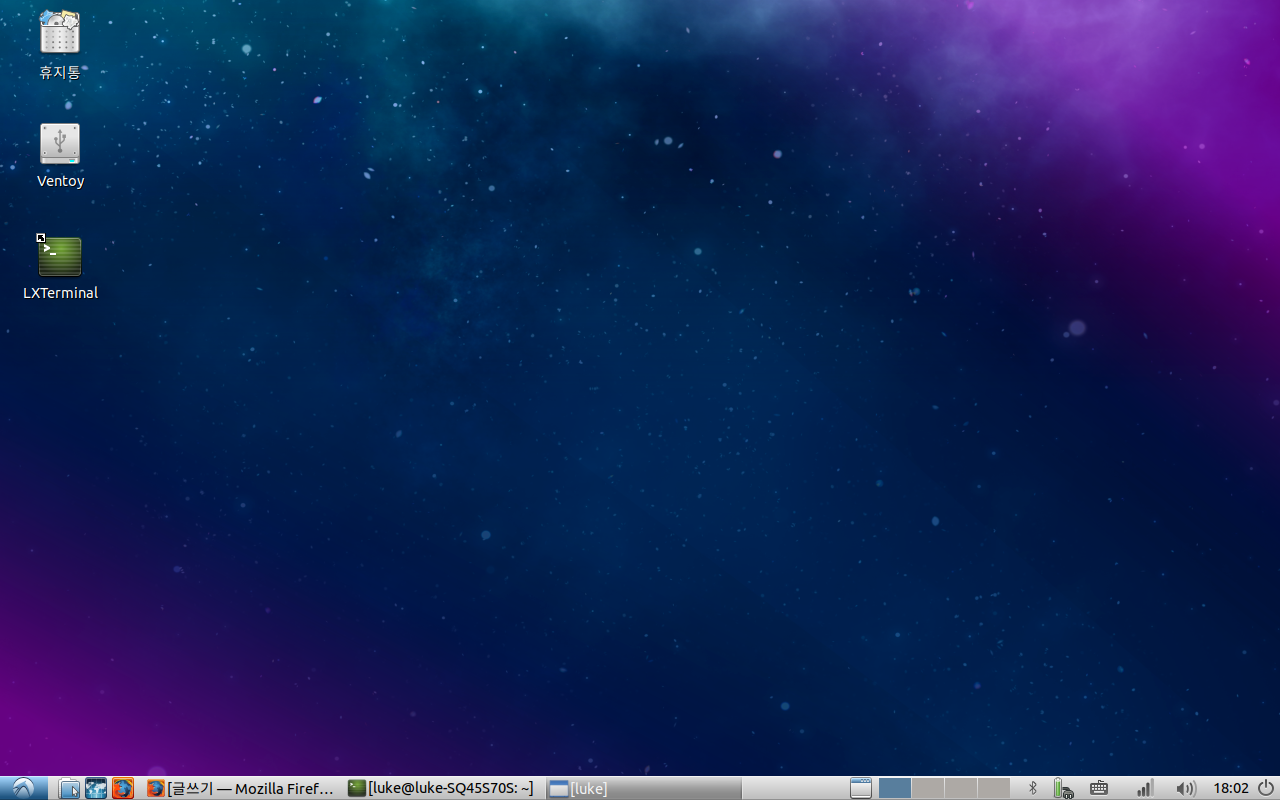Image resolution: width=1280 pixels, height=800 pixels.
Task: Restore the minimized [luke] window
Action: point(578,788)
